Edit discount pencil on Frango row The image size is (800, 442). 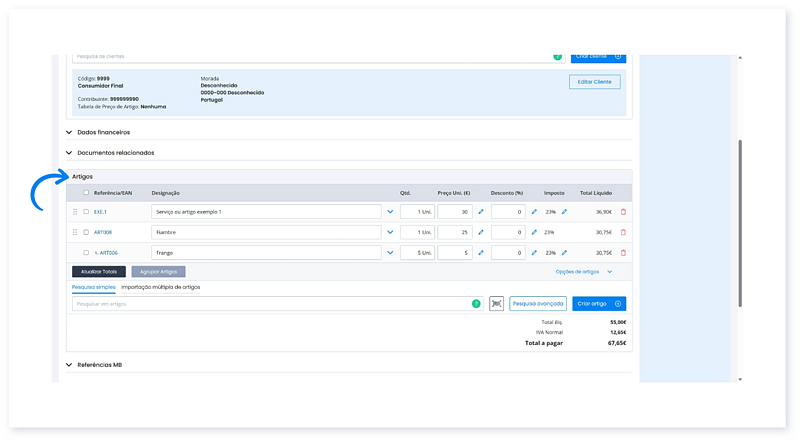click(x=533, y=253)
